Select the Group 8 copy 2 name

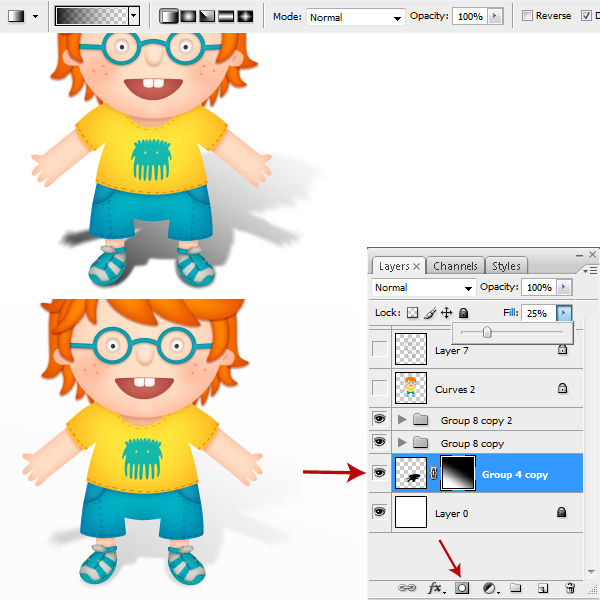476,421
